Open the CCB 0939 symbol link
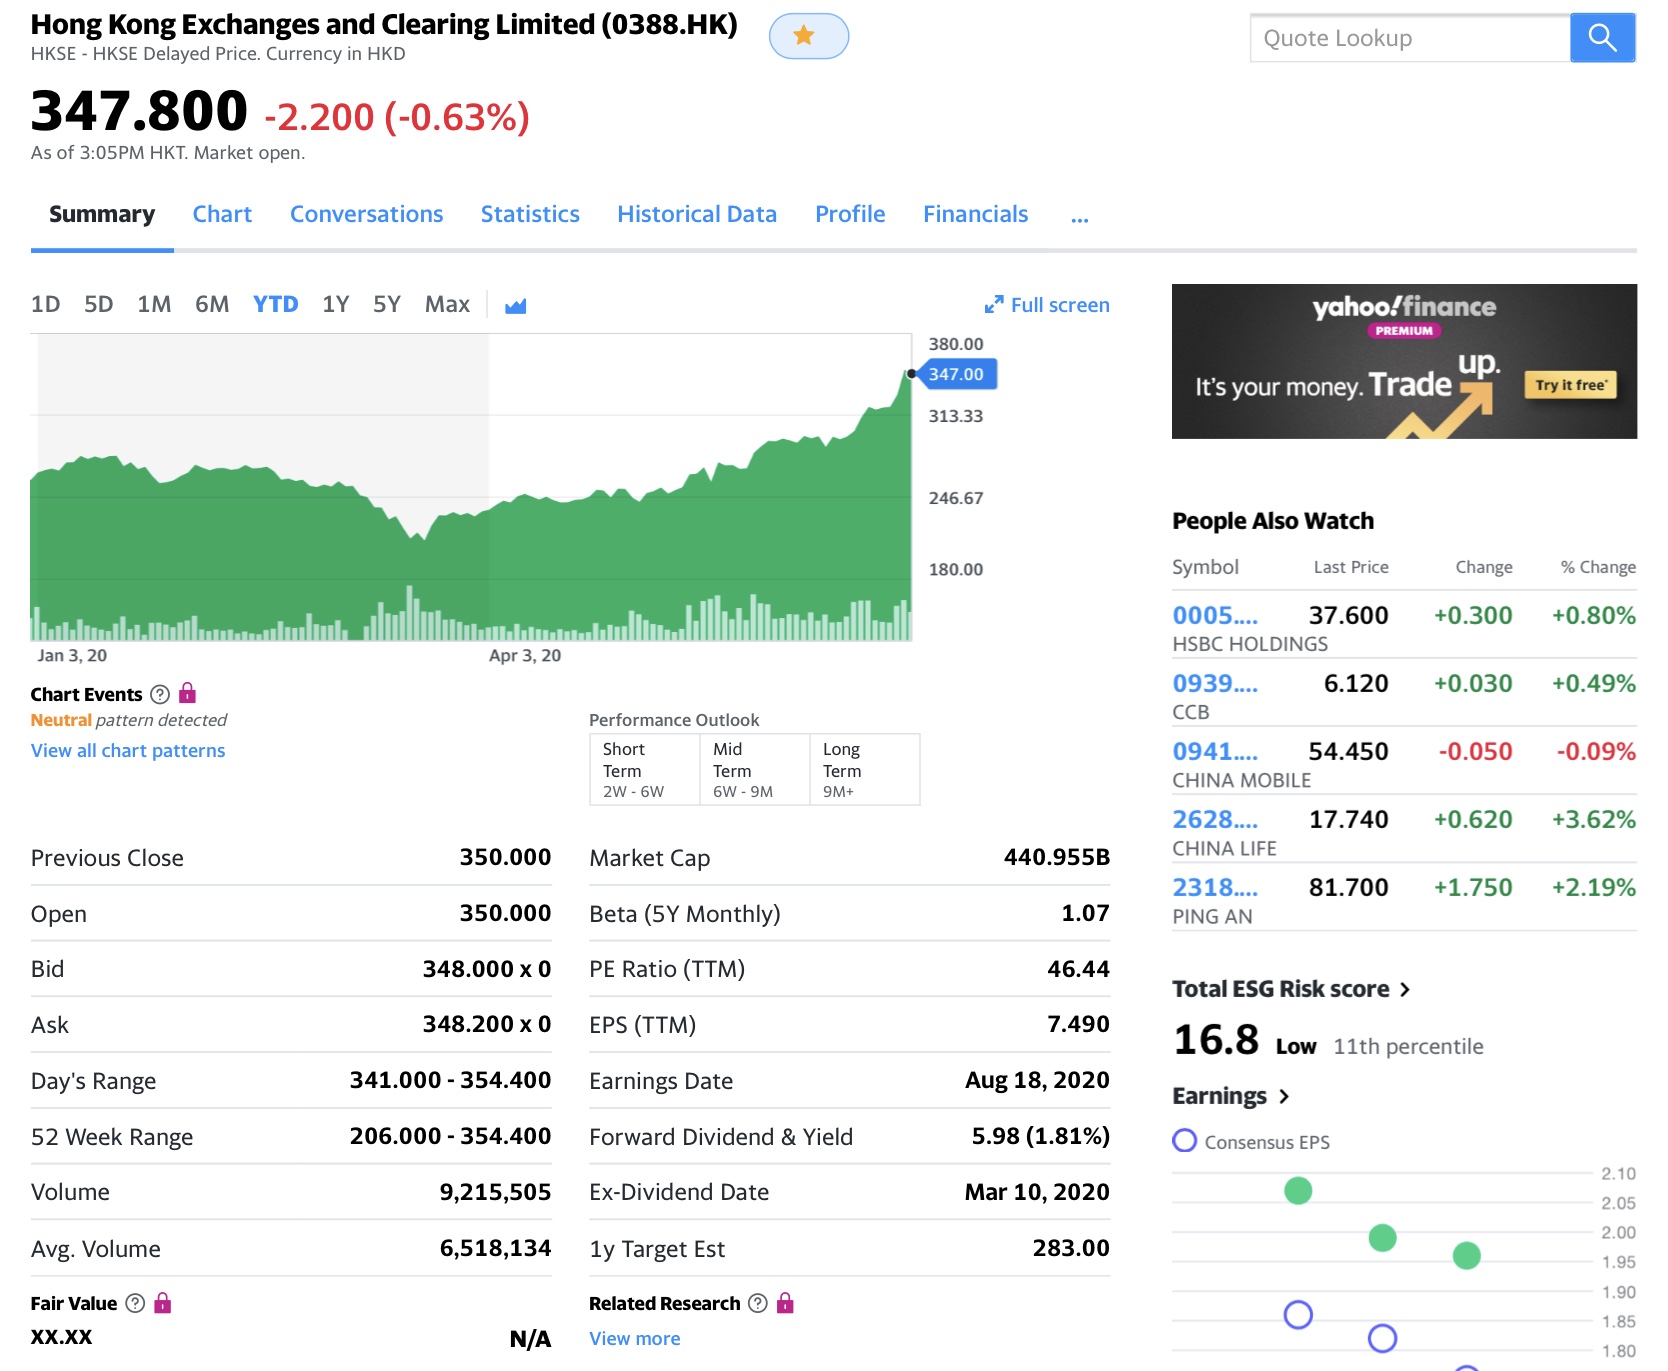This screenshot has width=1668, height=1371. (1215, 683)
